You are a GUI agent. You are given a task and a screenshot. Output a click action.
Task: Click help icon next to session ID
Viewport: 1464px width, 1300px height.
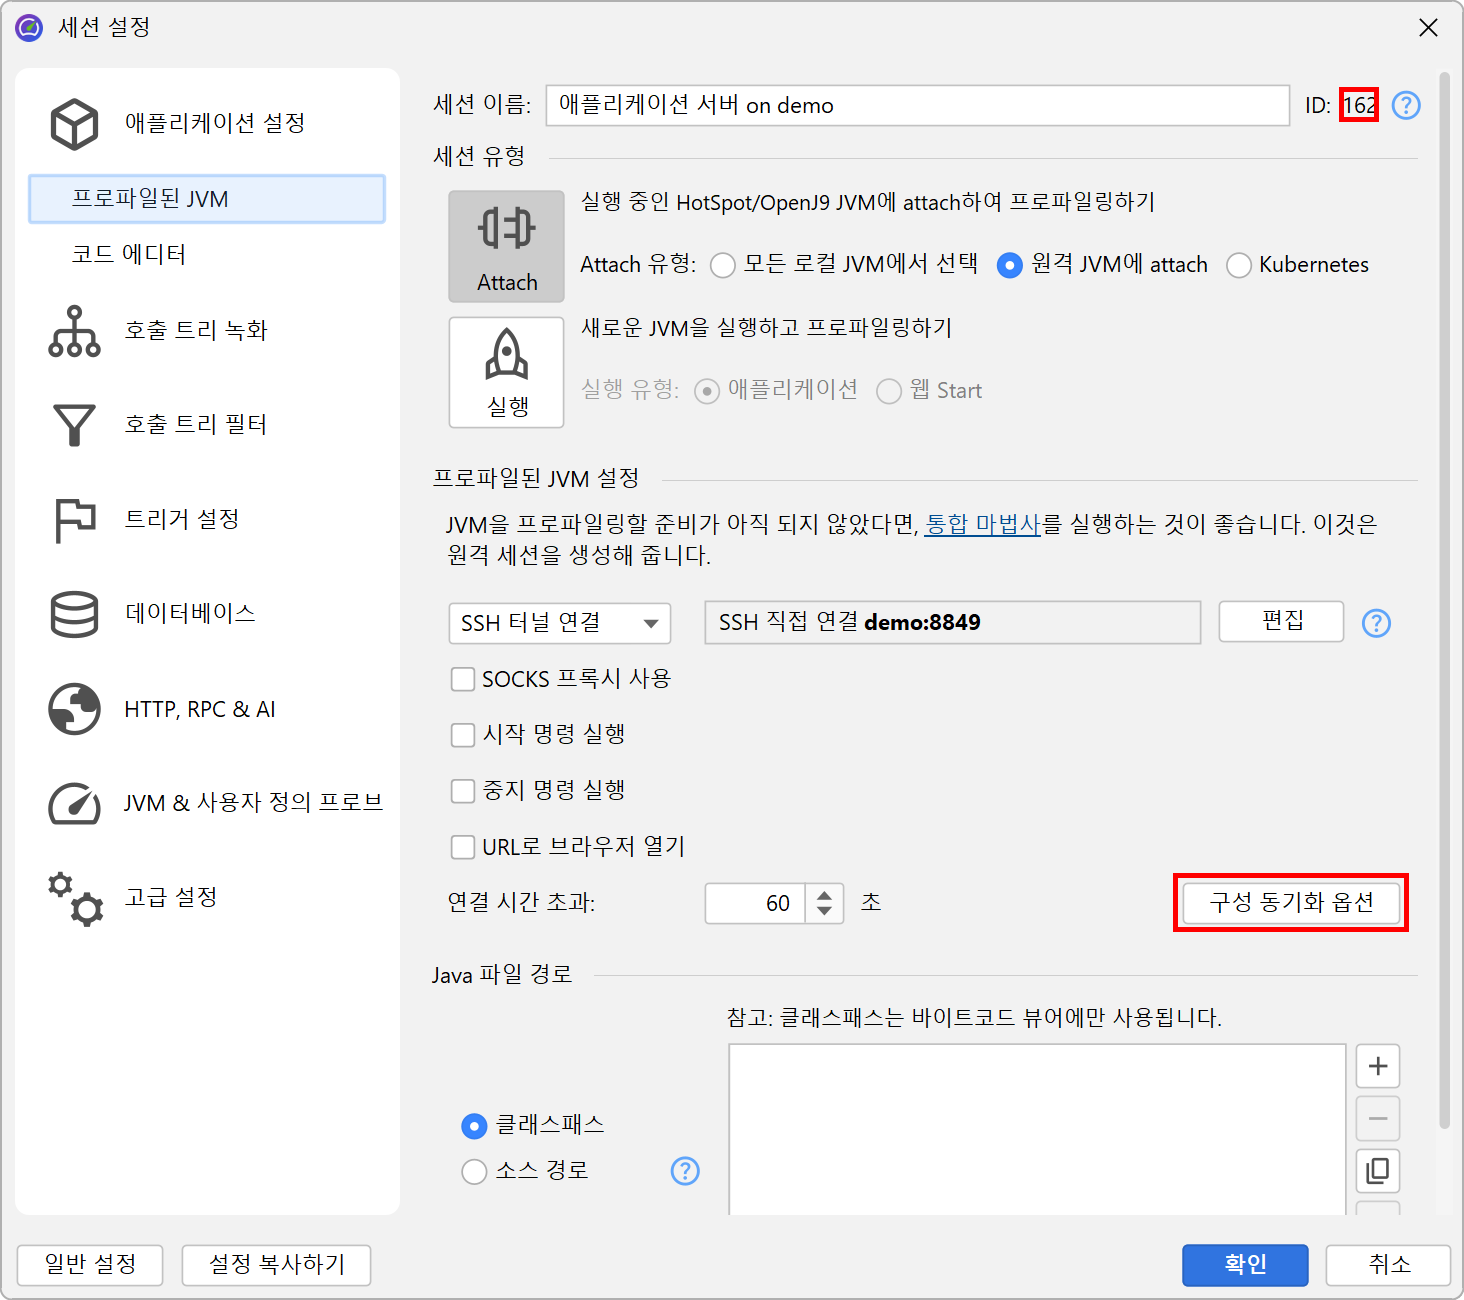pyautogui.click(x=1406, y=105)
